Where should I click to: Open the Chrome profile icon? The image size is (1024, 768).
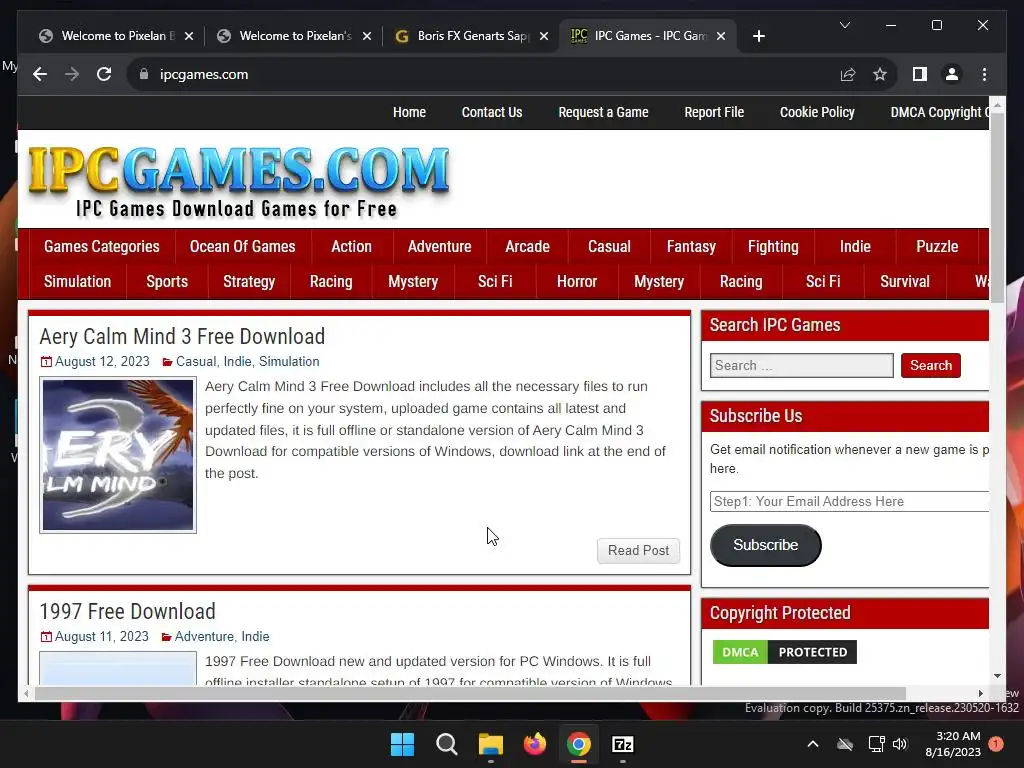pos(952,74)
